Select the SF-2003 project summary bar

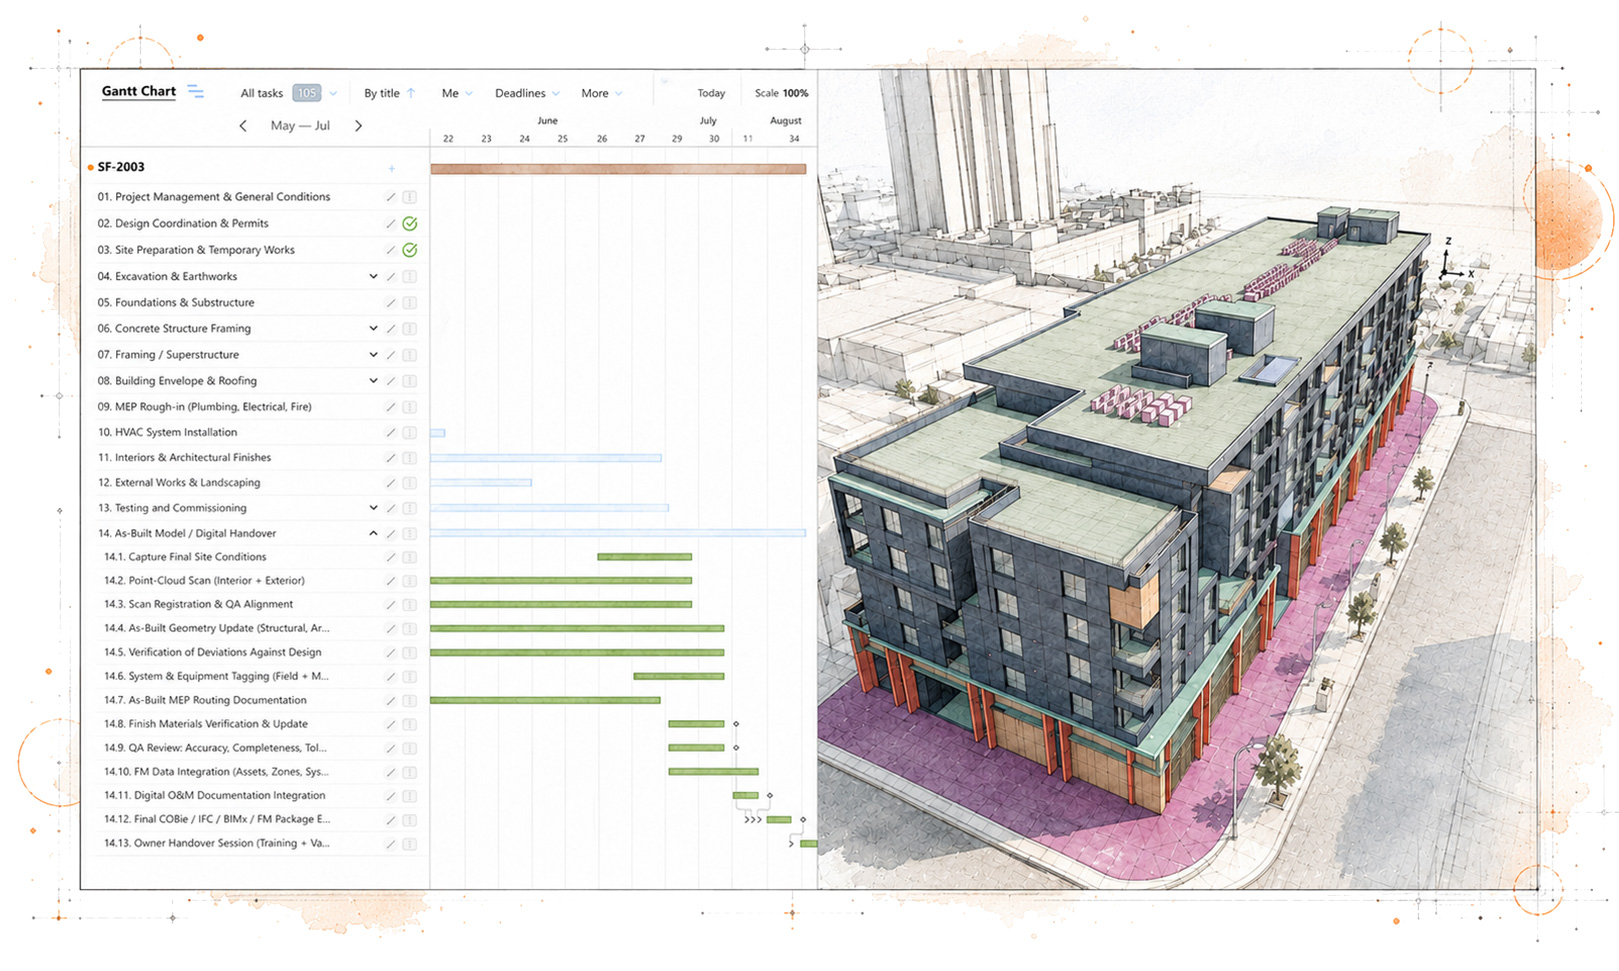click(618, 169)
